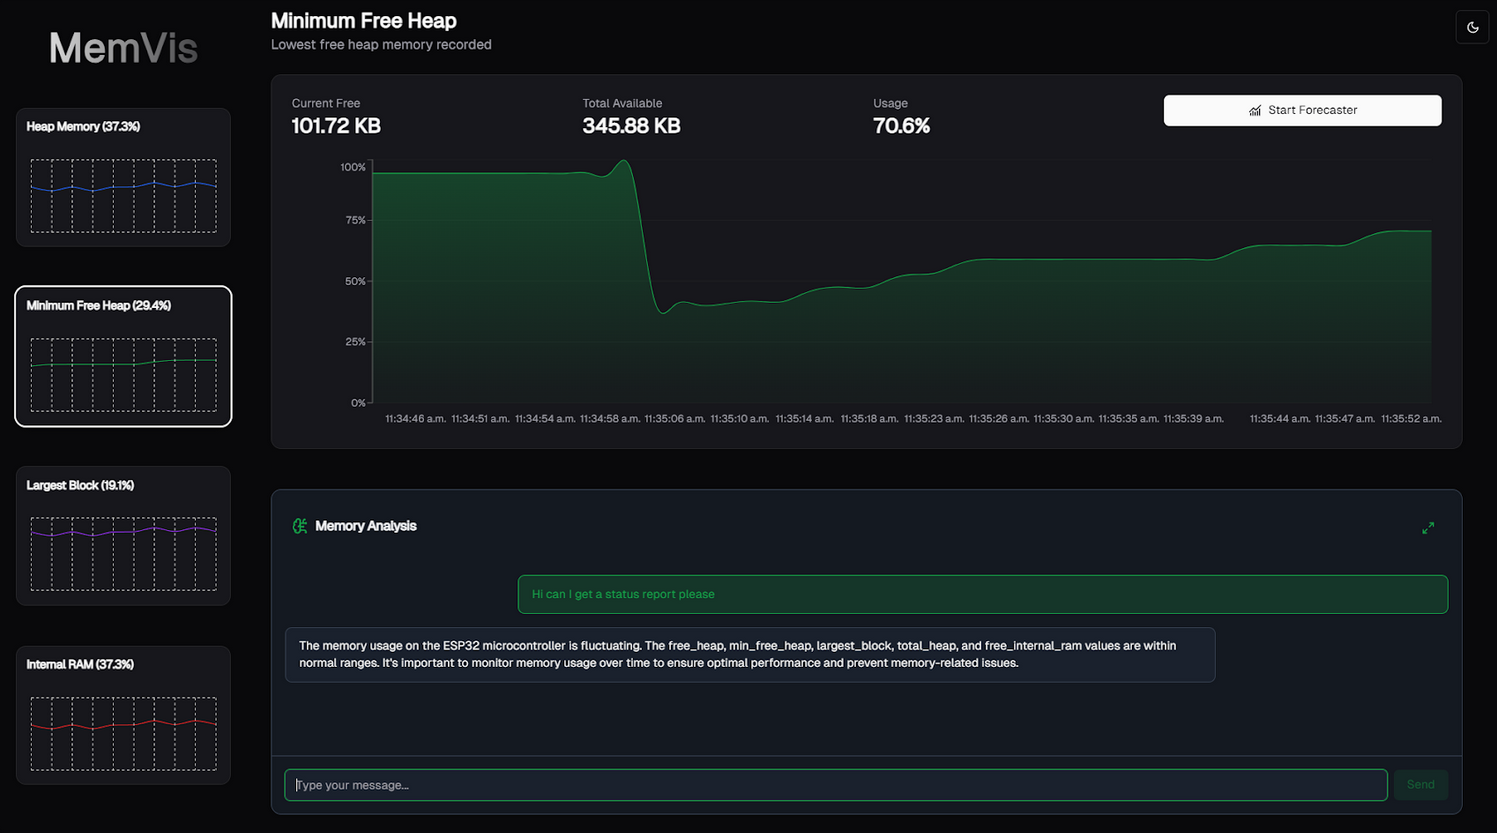Open the Internal RAM (37.3%) card
1497x833 pixels.
pos(123,715)
